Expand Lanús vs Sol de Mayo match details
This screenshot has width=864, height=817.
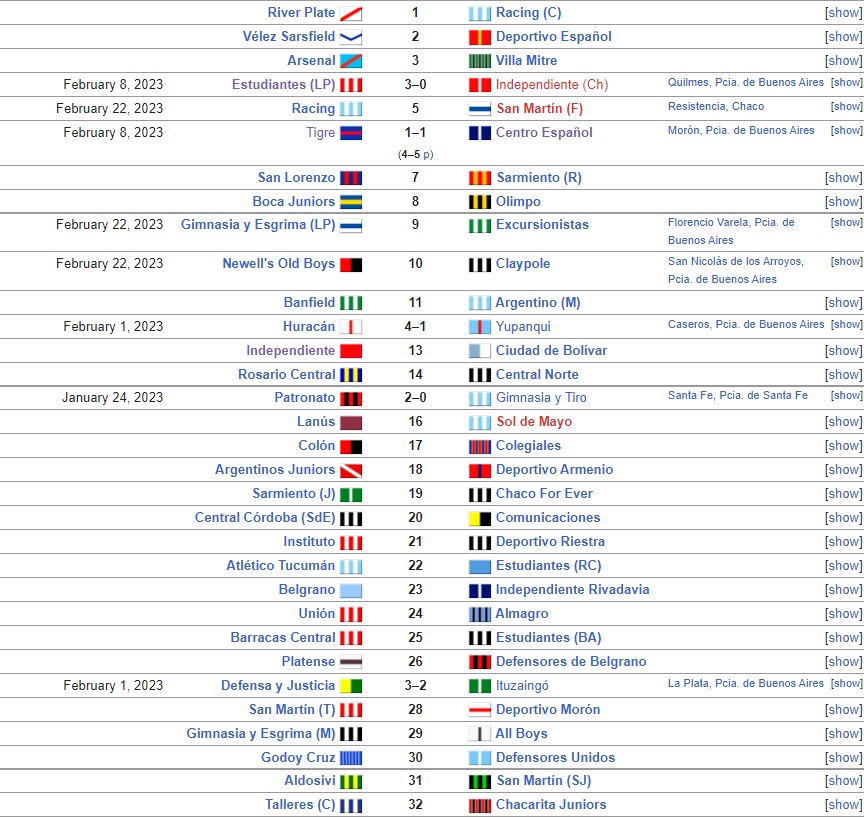[x=844, y=421]
